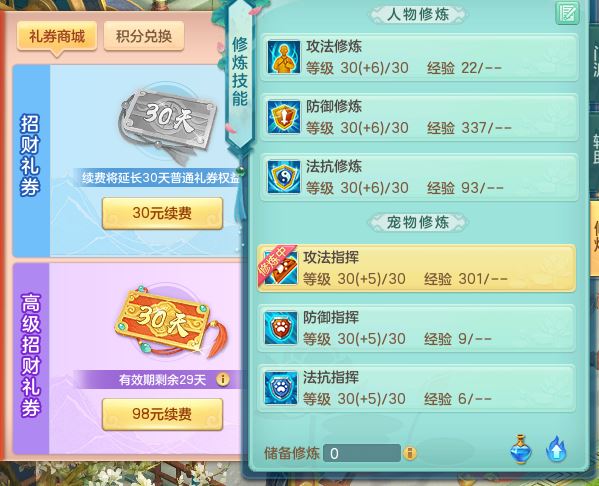Click the blue potion bottle icon

[x=521, y=449]
